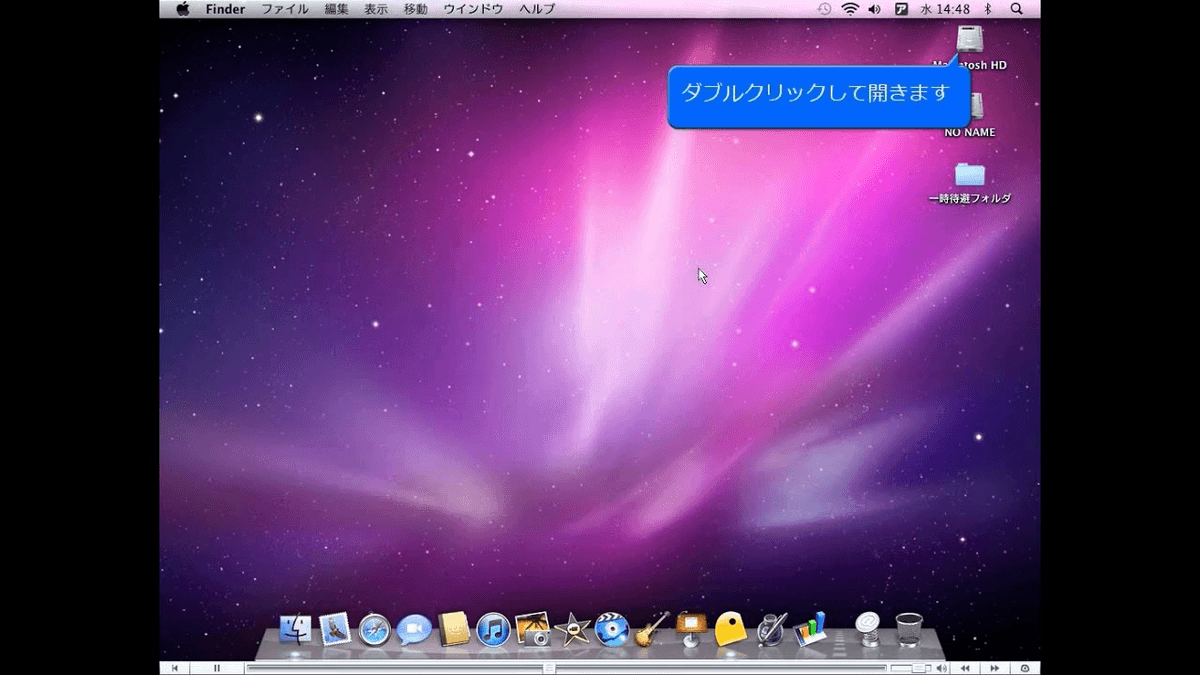Jump to the beginning of the video
This screenshot has width=1200, height=675.
[x=175, y=668]
